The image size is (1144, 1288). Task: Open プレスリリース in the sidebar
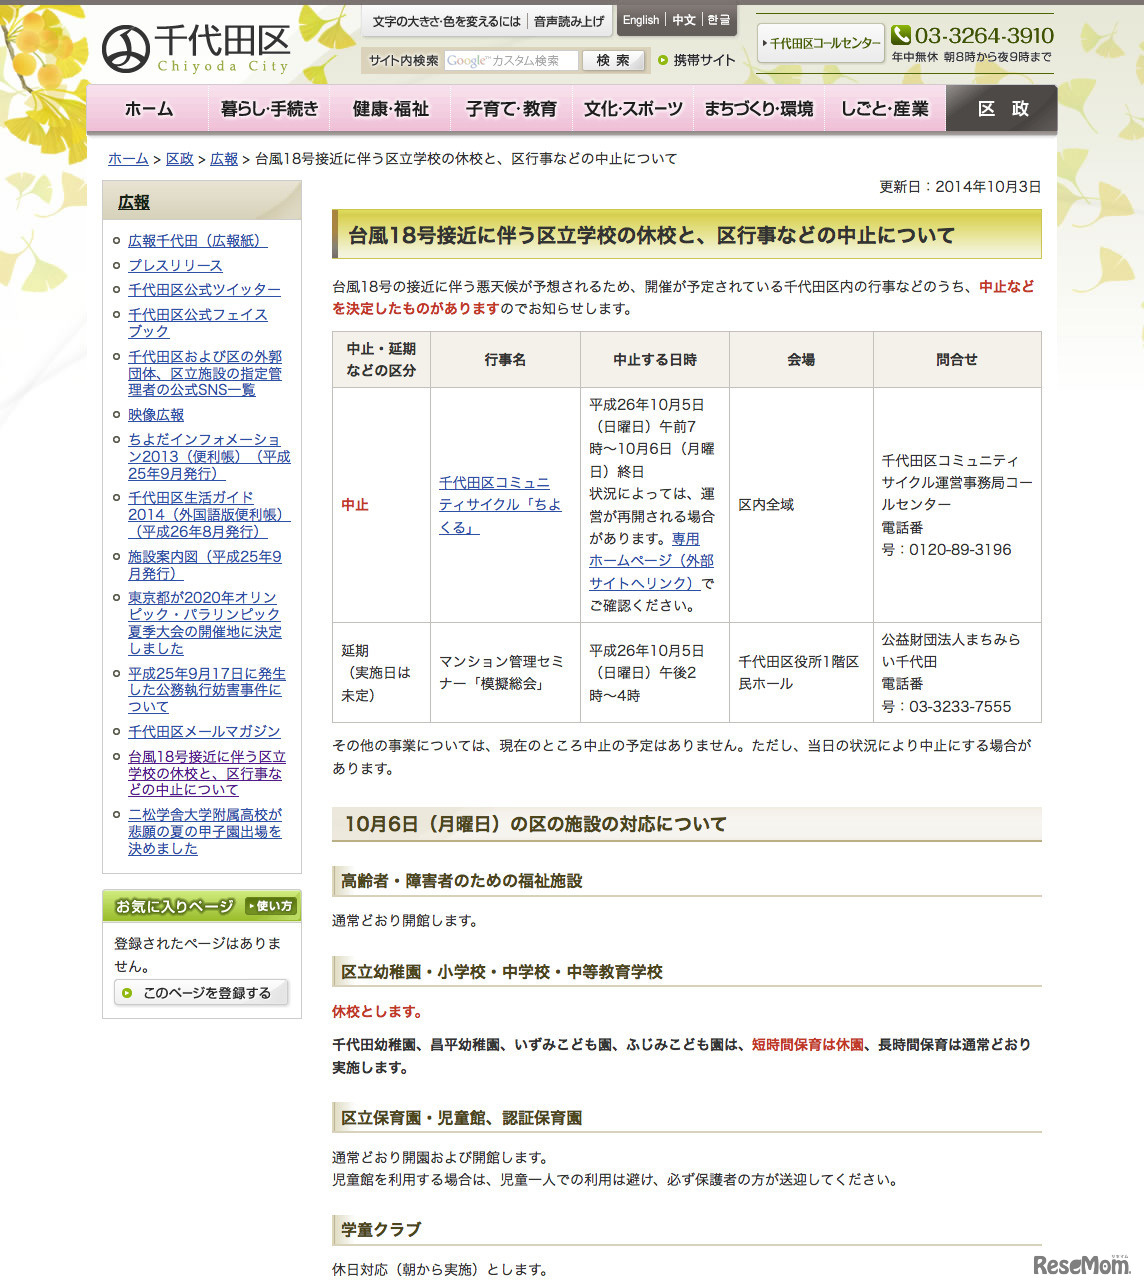click(x=174, y=265)
